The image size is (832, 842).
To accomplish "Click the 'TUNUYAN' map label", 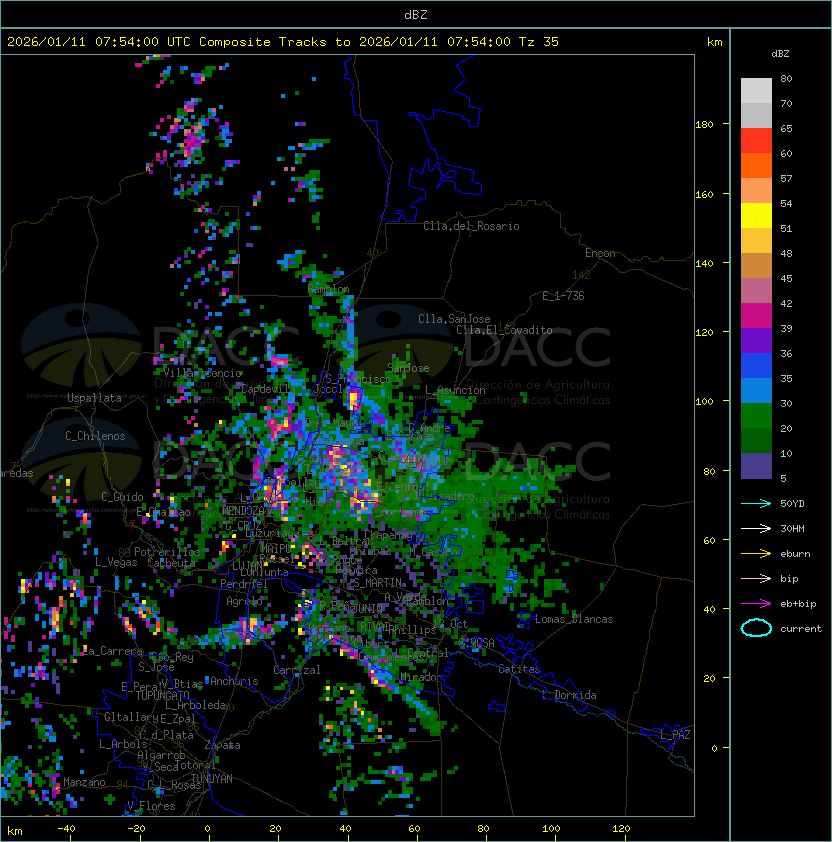I will [212, 779].
